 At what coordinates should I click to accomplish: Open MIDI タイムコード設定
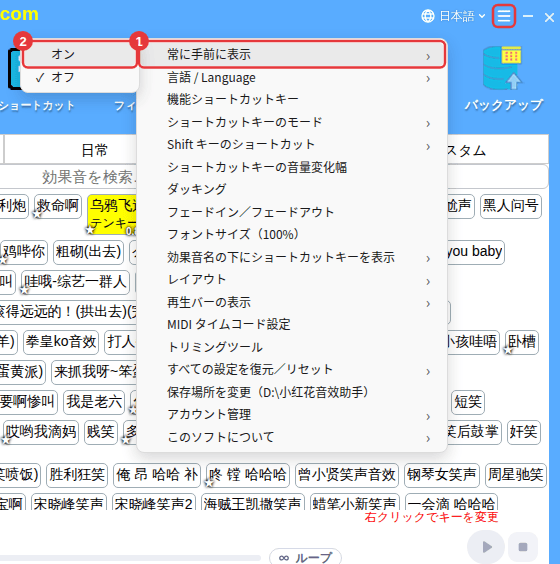292,324
